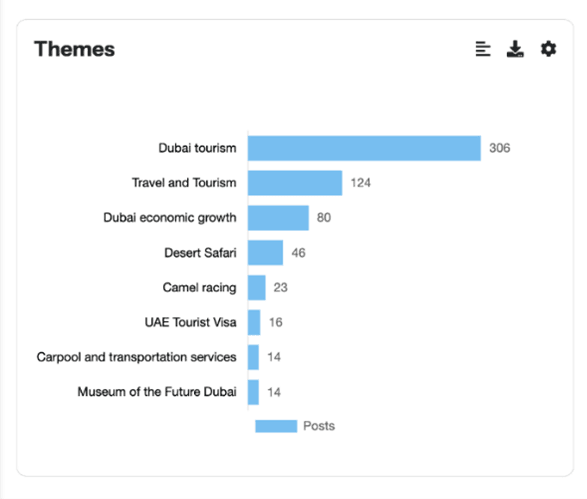The width and height of the screenshot is (587, 499).
Task: Click the UAE Tourist Visa label
Action: click(x=191, y=322)
